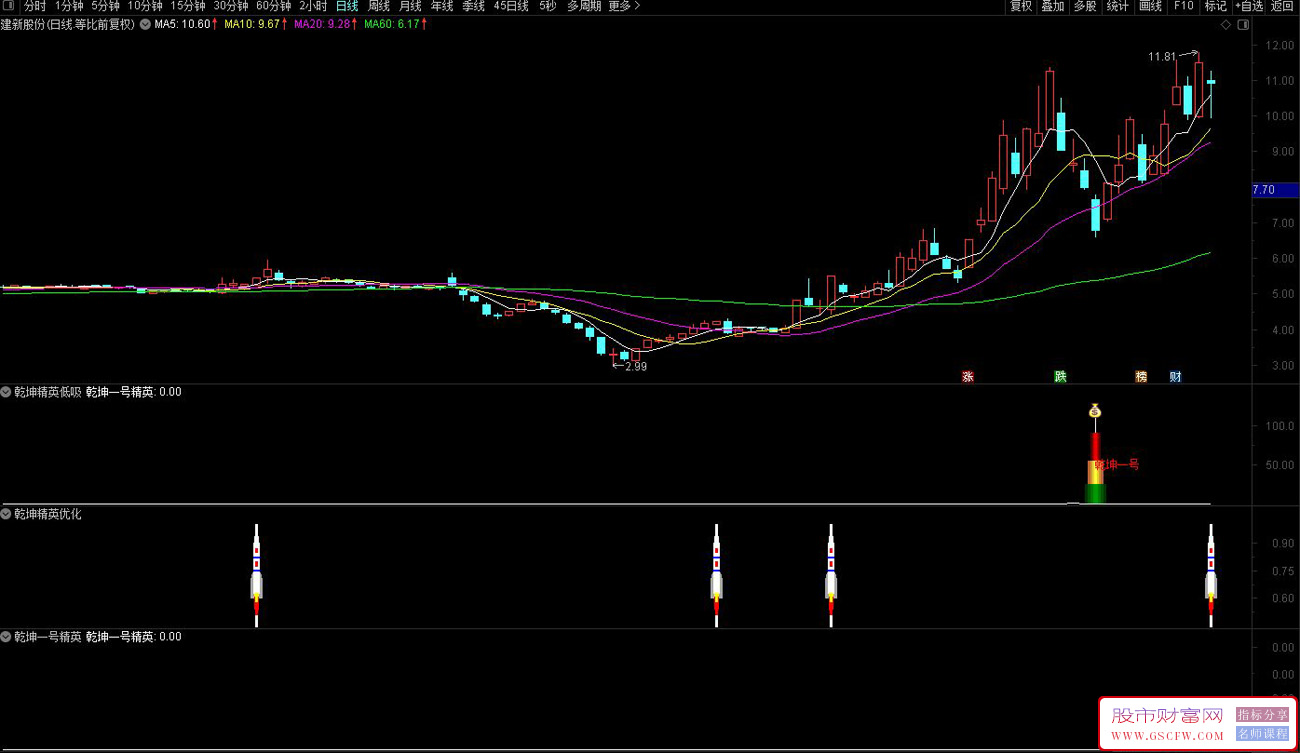Add stock via +自选 button
The image size is (1300, 753).
(1249, 6)
